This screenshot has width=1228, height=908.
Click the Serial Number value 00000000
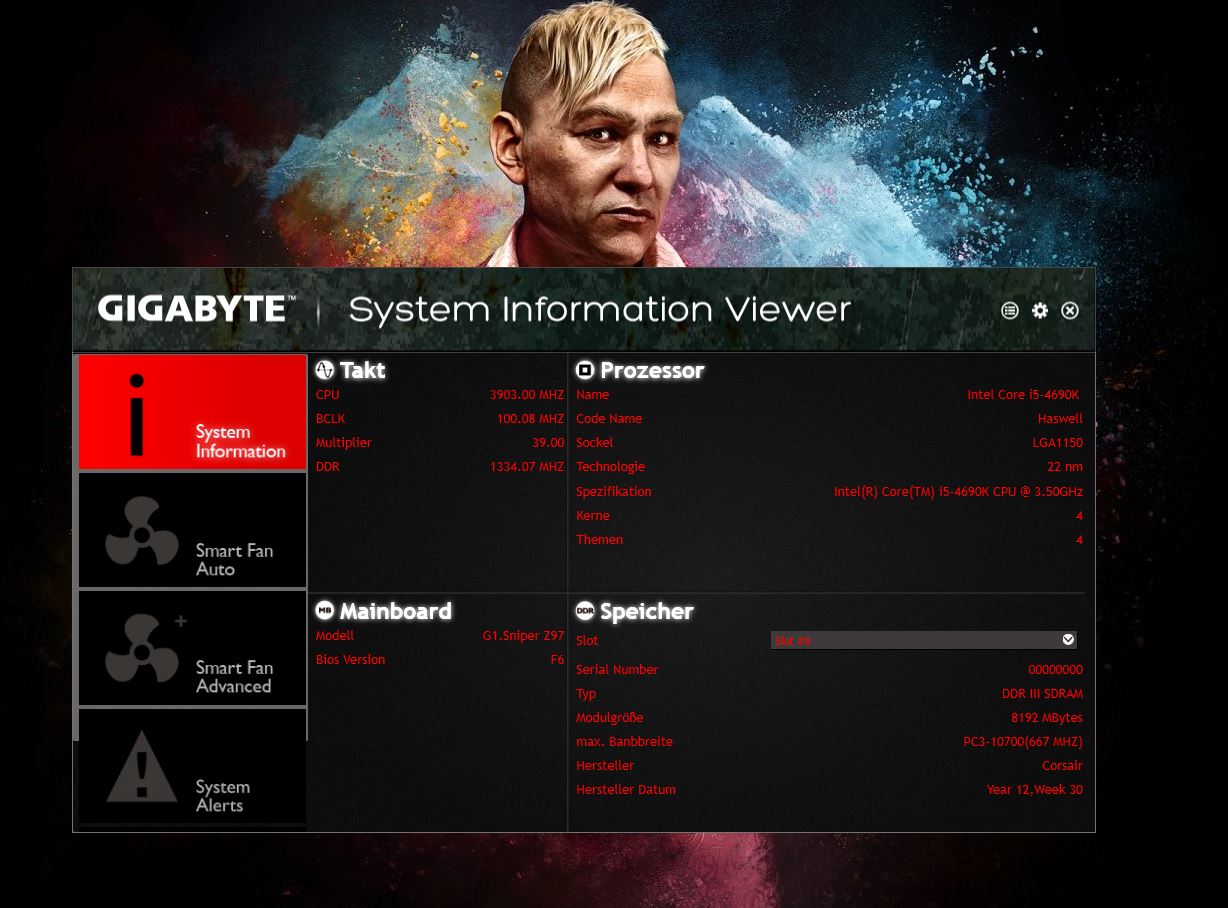pyautogui.click(x=1055, y=670)
